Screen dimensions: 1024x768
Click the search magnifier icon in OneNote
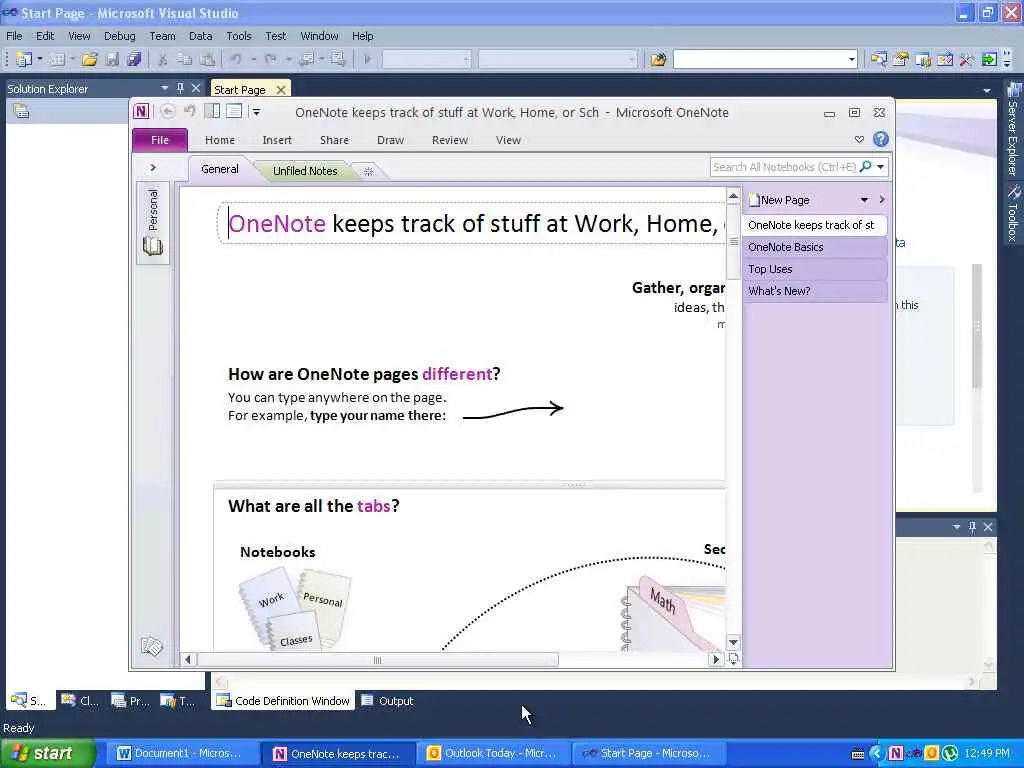[865, 167]
